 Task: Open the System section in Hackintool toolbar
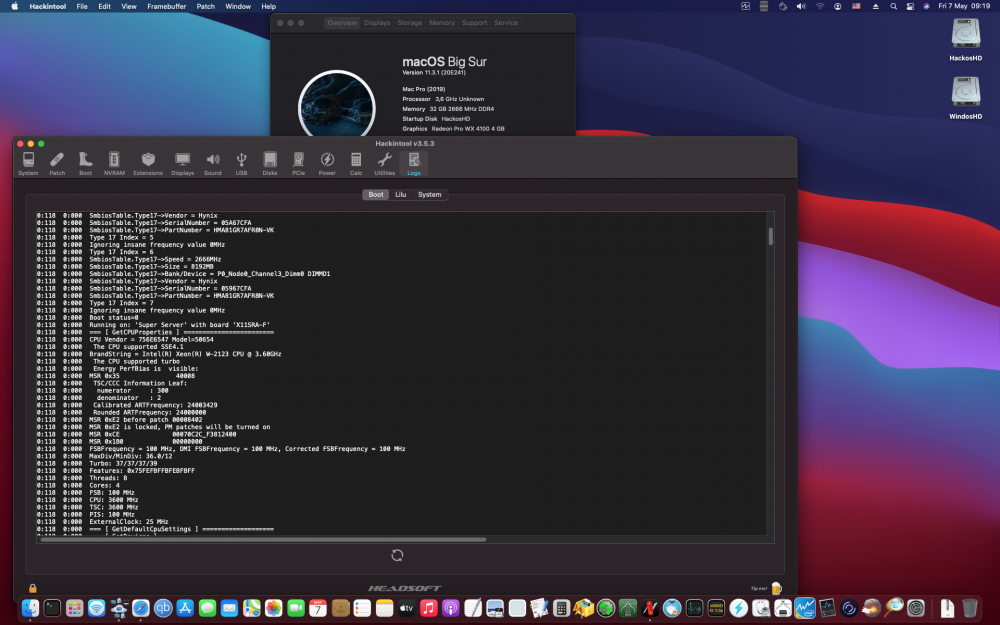pyautogui.click(x=28, y=163)
